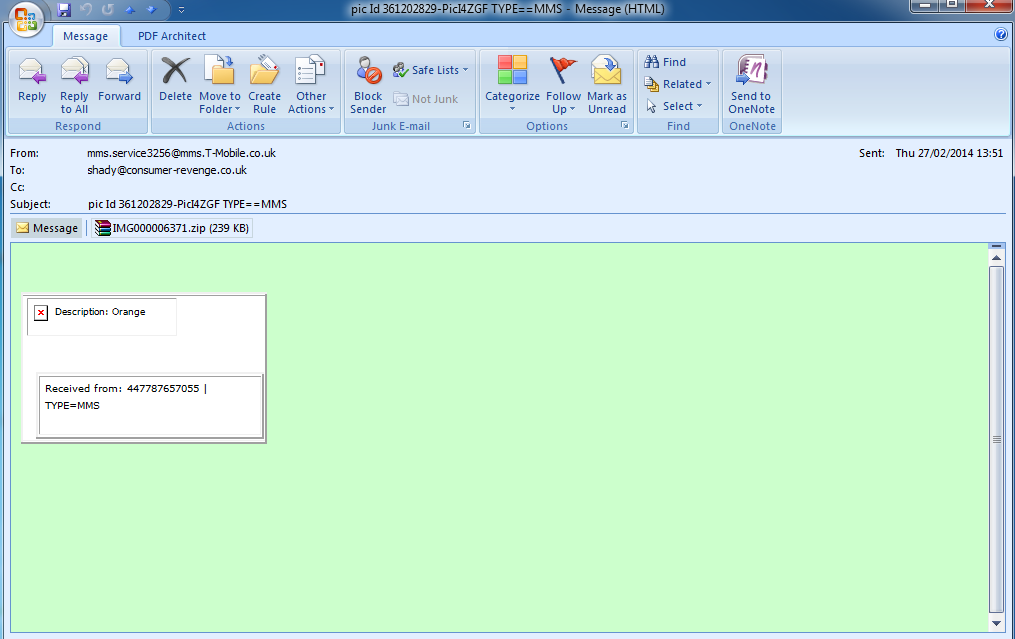Forward this message
The image size is (1015, 639).
[x=119, y=72]
